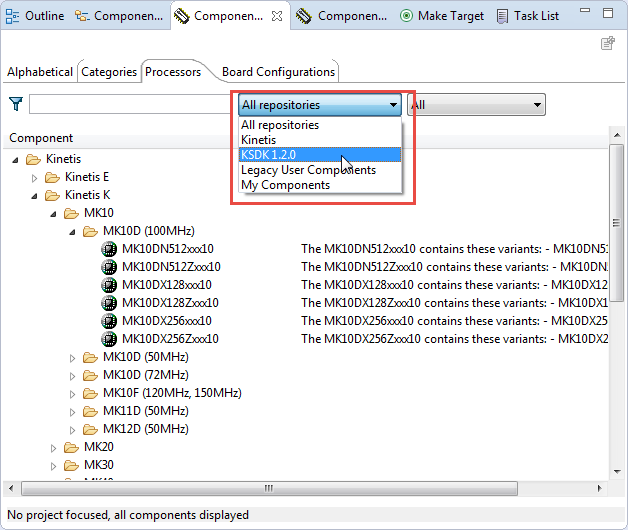Expand the MK10D (50MHz) folder
Viewport: 628px width, 530px height.
coord(72,358)
